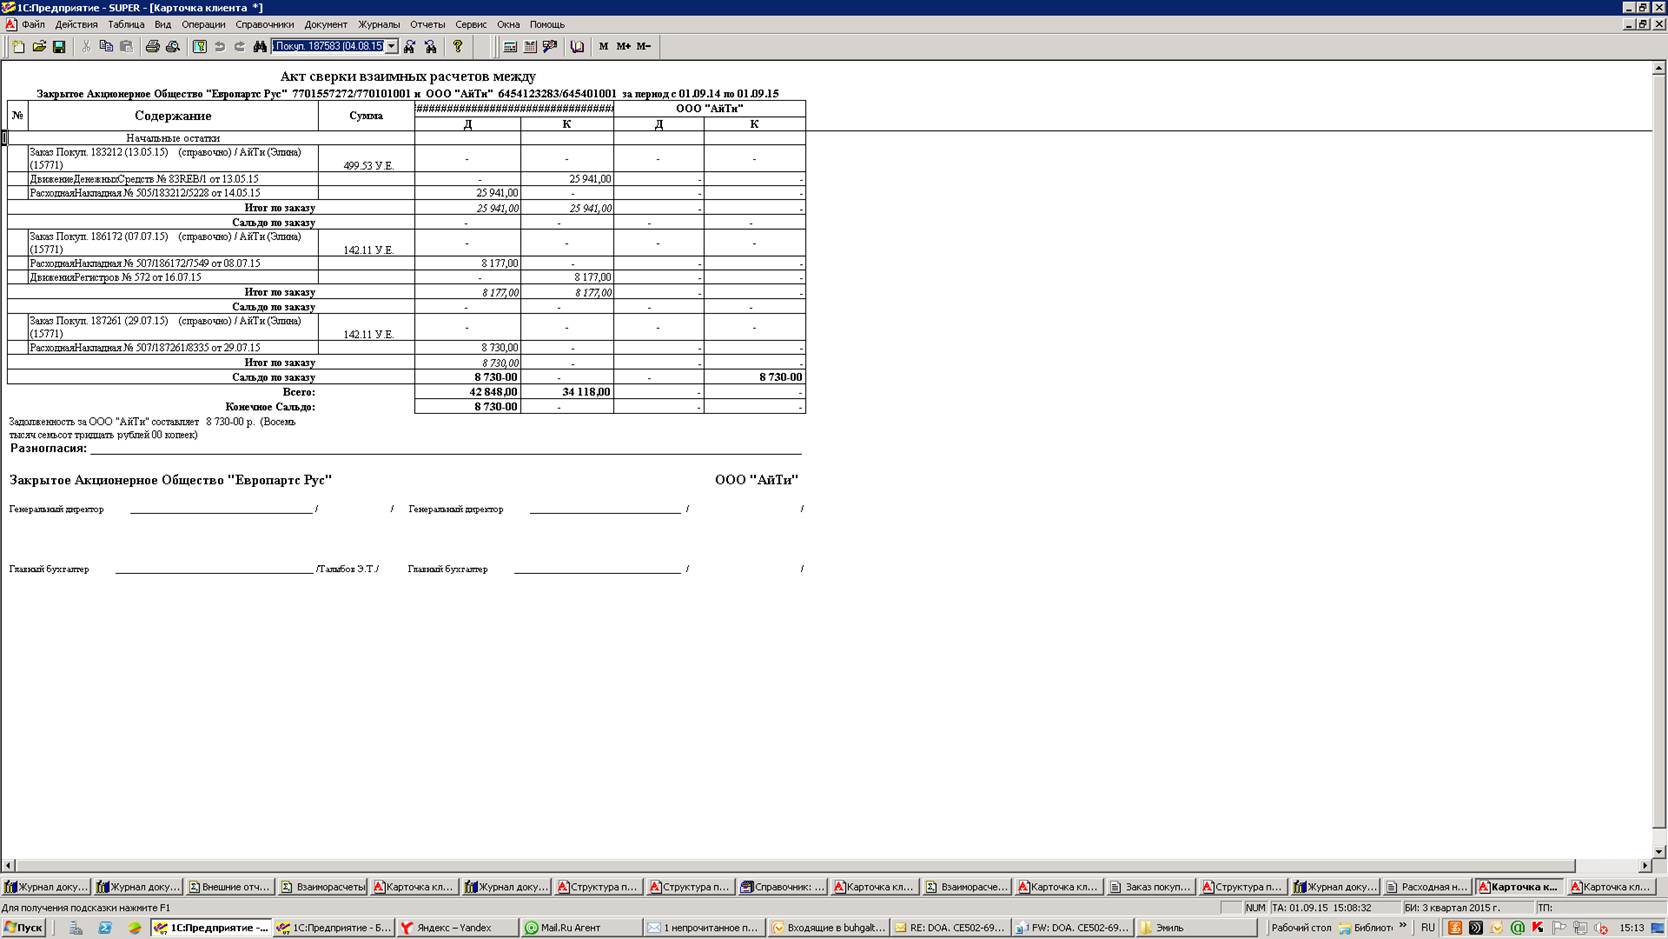This screenshot has width=1668, height=939.
Task: Open the Журналы menu
Action: coord(378,24)
